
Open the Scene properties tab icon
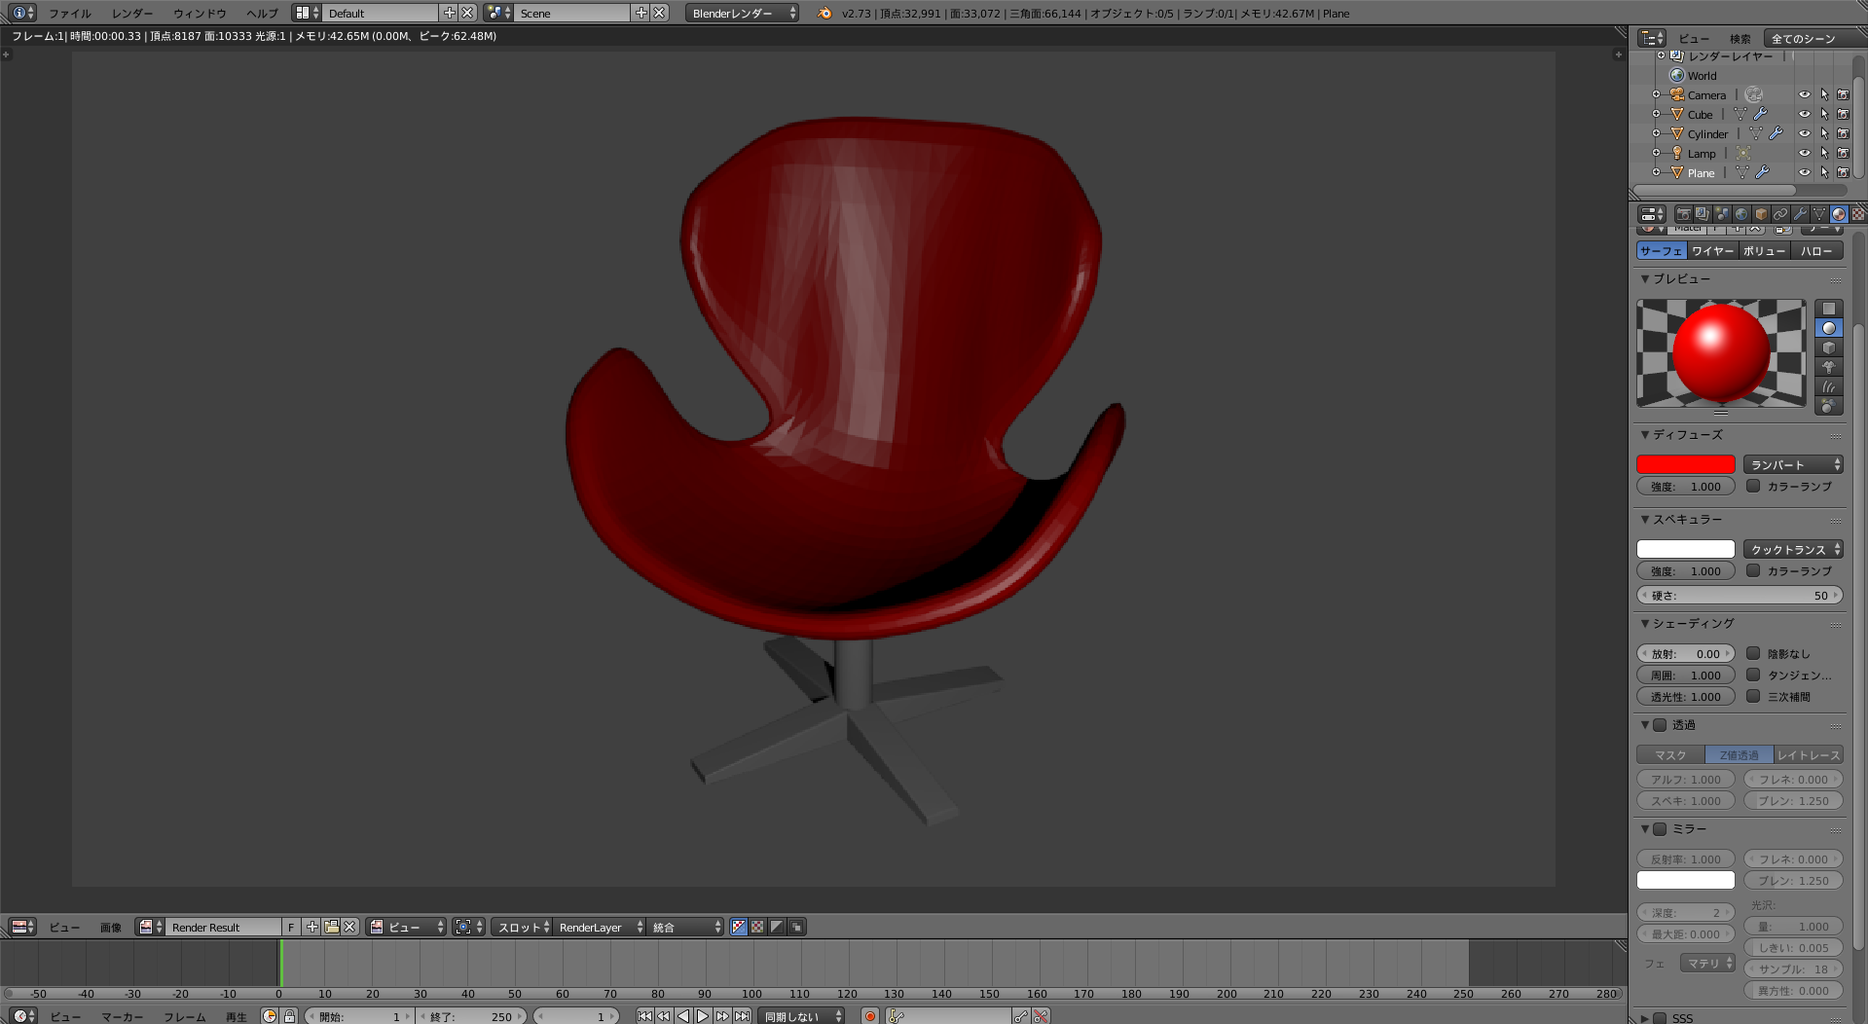coord(1722,214)
